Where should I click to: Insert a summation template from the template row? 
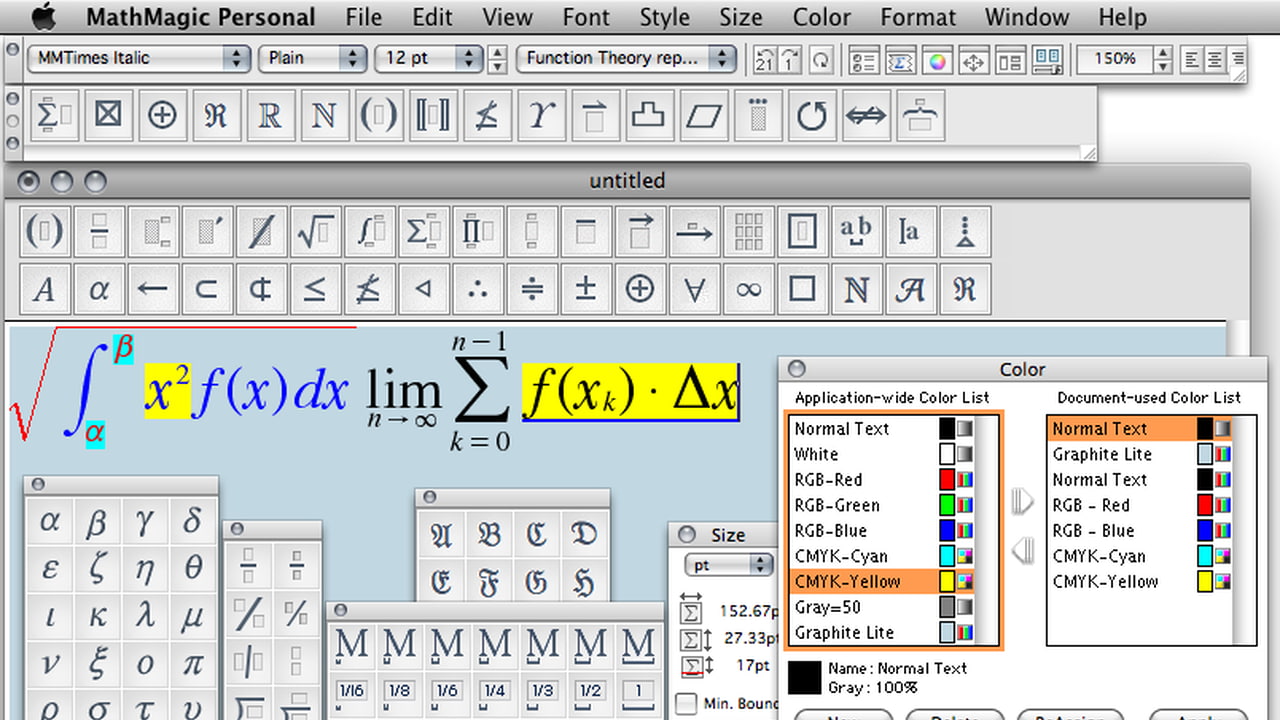coord(422,232)
